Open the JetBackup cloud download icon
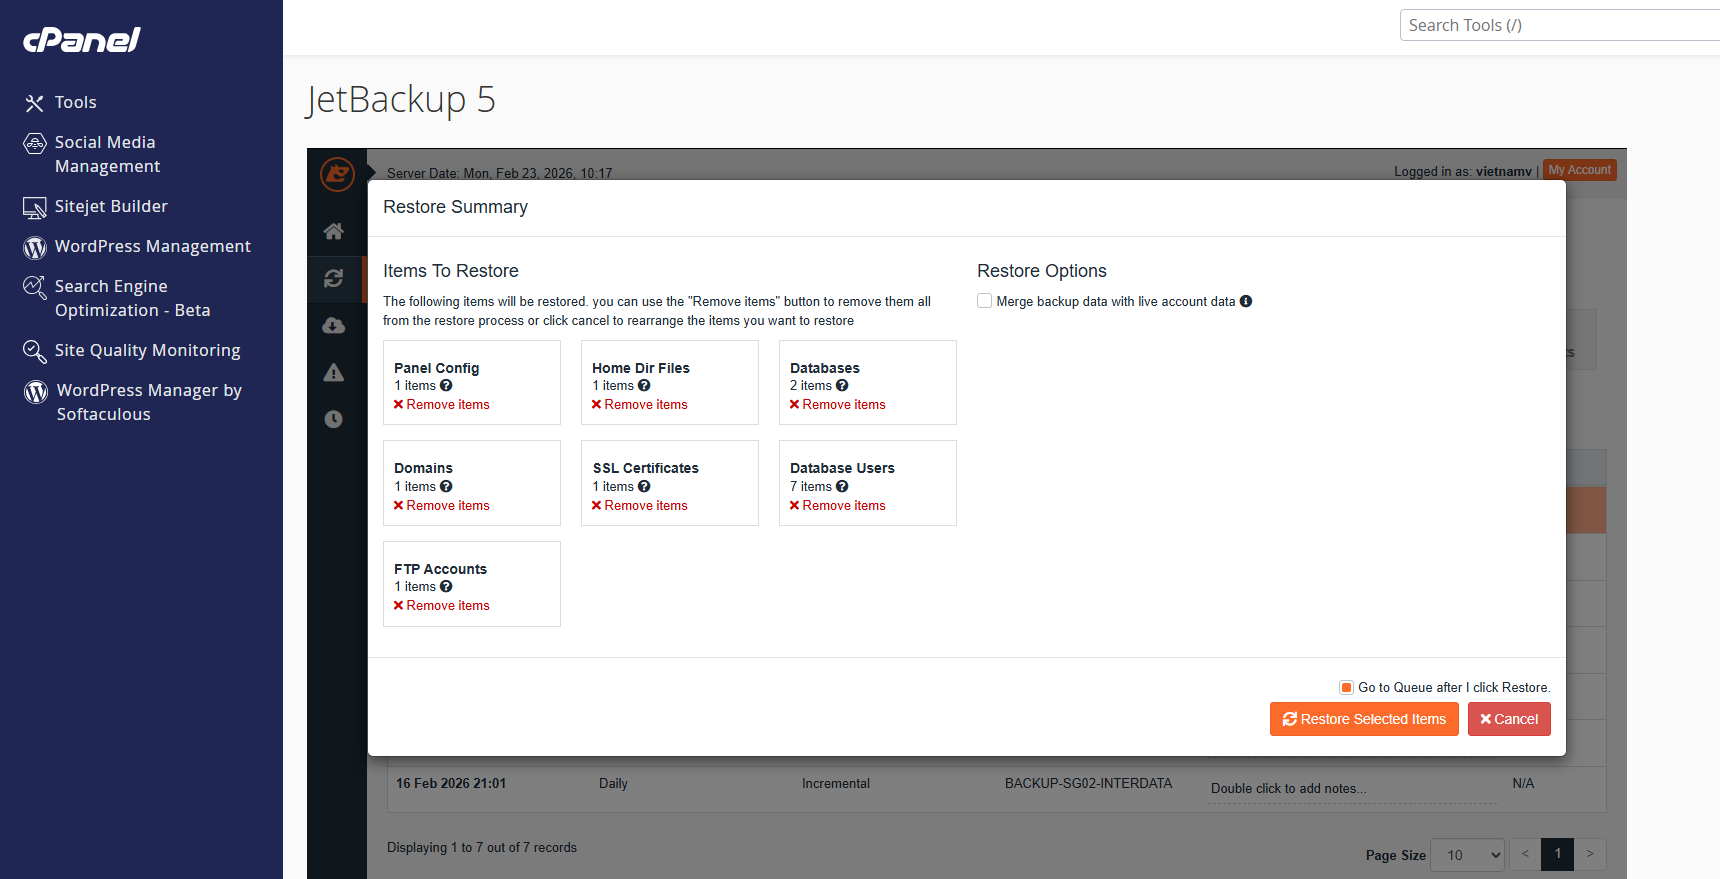 click(334, 325)
